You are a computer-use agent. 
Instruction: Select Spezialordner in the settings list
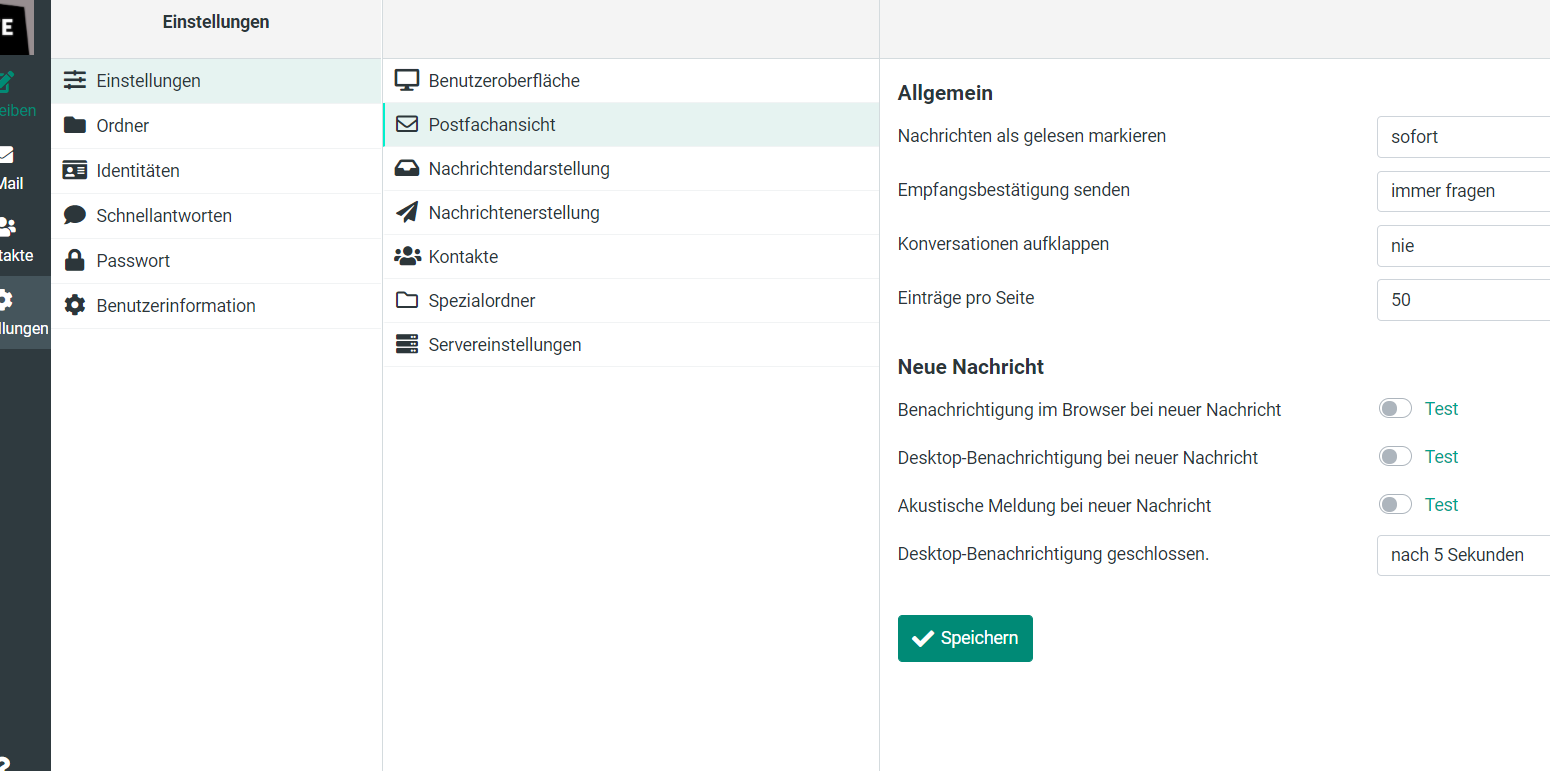tap(481, 301)
